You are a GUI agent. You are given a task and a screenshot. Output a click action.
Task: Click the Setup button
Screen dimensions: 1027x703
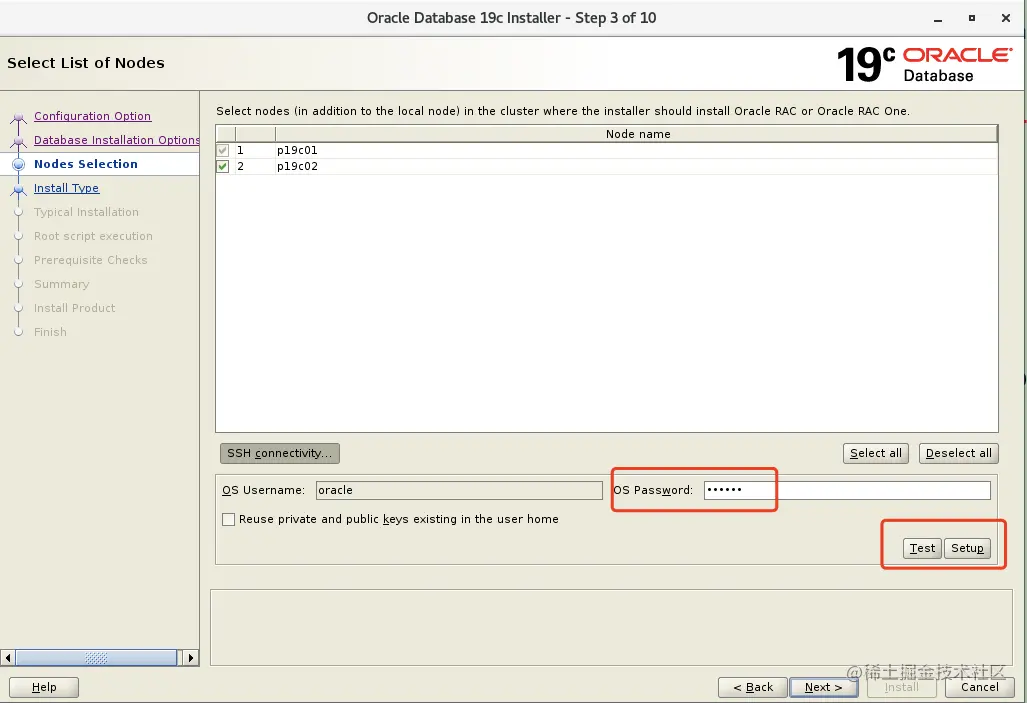point(967,548)
